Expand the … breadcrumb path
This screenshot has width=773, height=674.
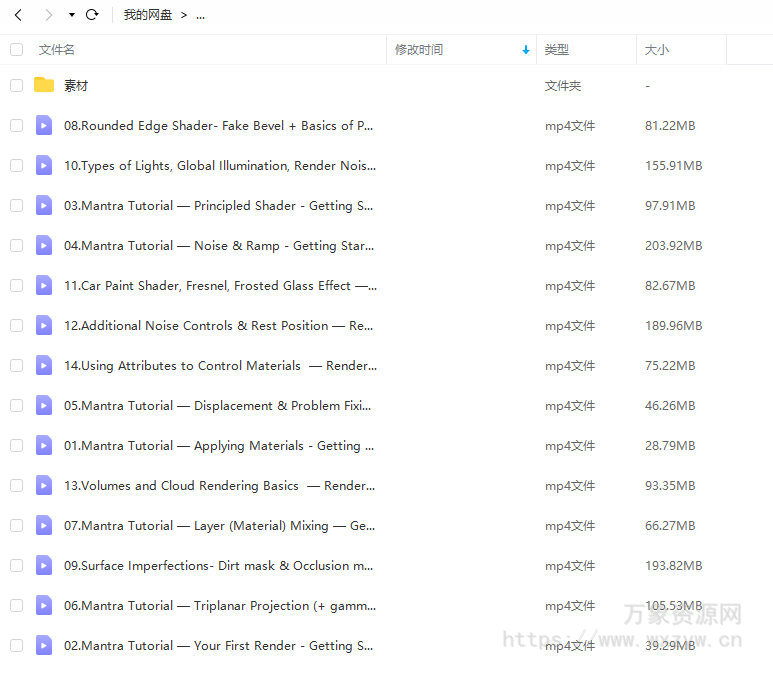tap(200, 16)
